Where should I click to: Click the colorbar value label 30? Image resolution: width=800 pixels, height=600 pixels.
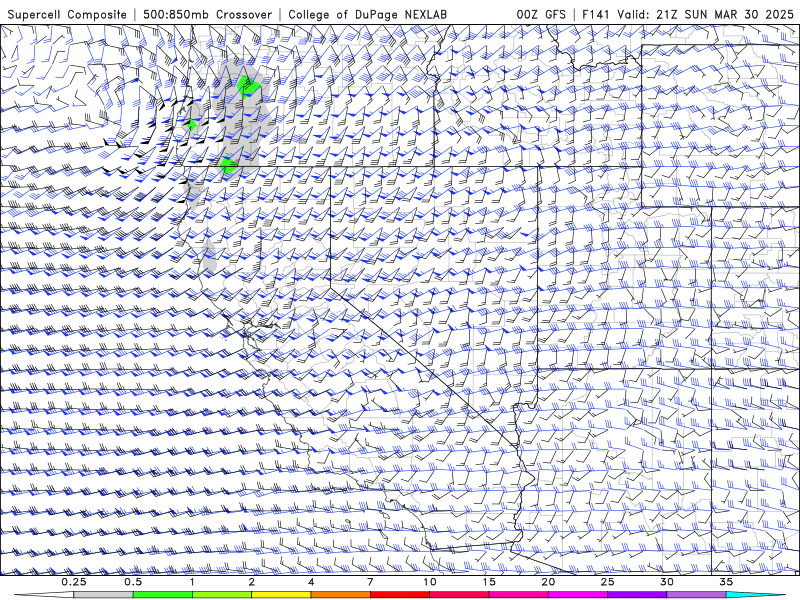point(666,582)
